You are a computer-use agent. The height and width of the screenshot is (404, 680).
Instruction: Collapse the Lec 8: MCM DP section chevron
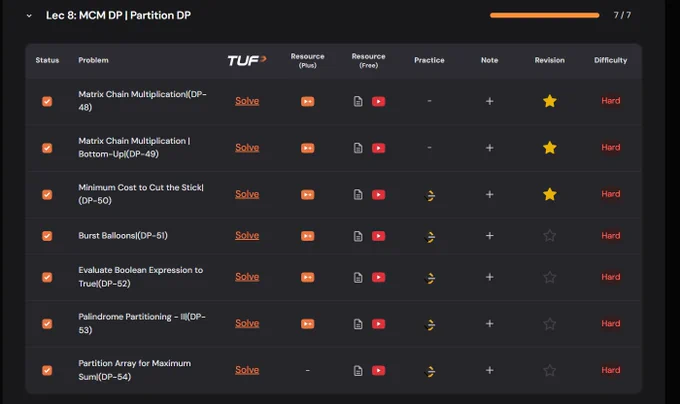(29, 16)
